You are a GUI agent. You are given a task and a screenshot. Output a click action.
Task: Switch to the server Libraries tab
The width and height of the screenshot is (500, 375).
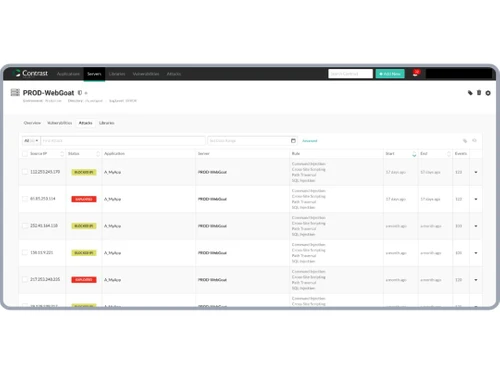[107, 123]
